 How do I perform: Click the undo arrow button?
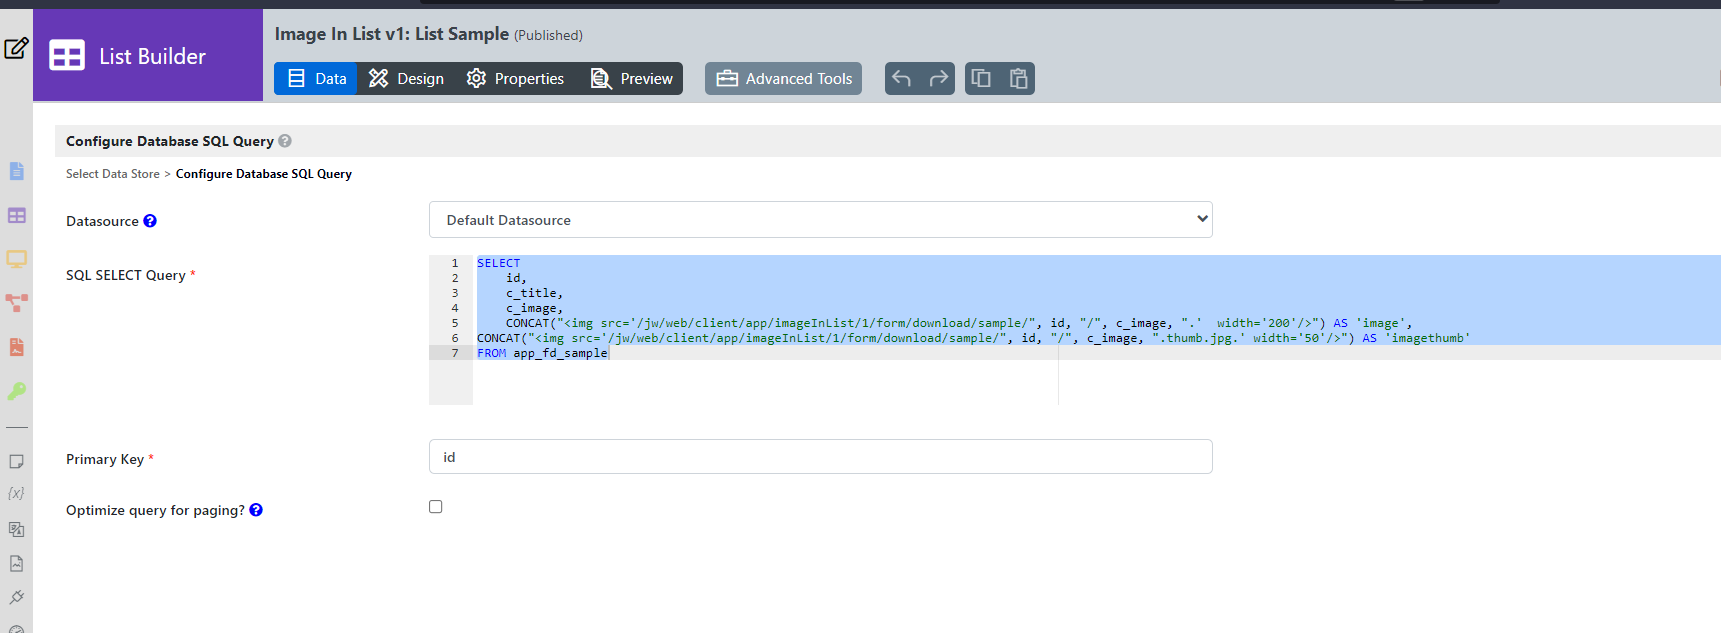tap(902, 78)
